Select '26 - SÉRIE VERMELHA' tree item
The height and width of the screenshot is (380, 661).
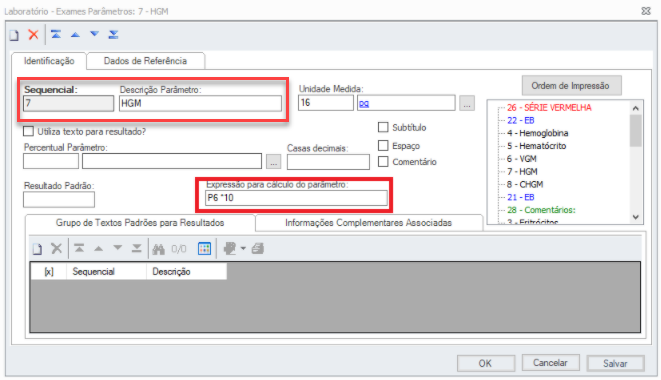click(549, 108)
